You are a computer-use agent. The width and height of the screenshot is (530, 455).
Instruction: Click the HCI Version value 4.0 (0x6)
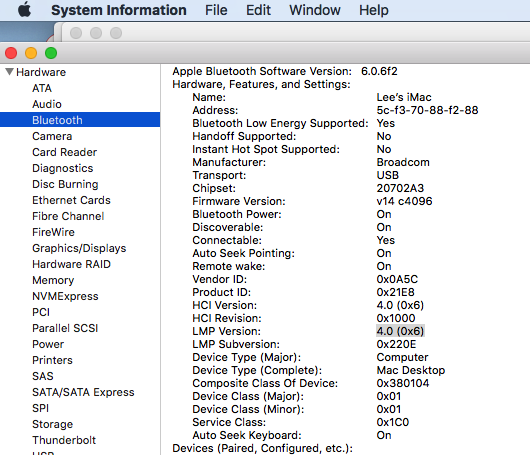400,305
